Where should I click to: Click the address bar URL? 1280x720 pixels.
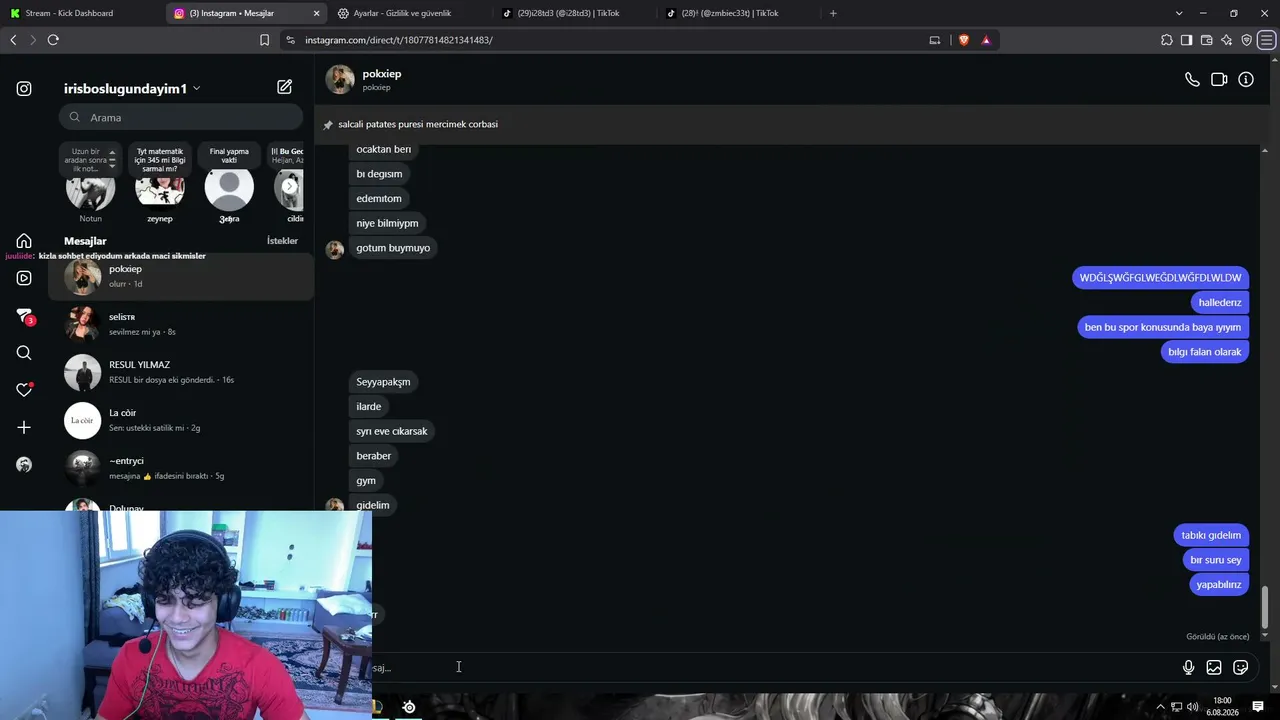point(399,40)
